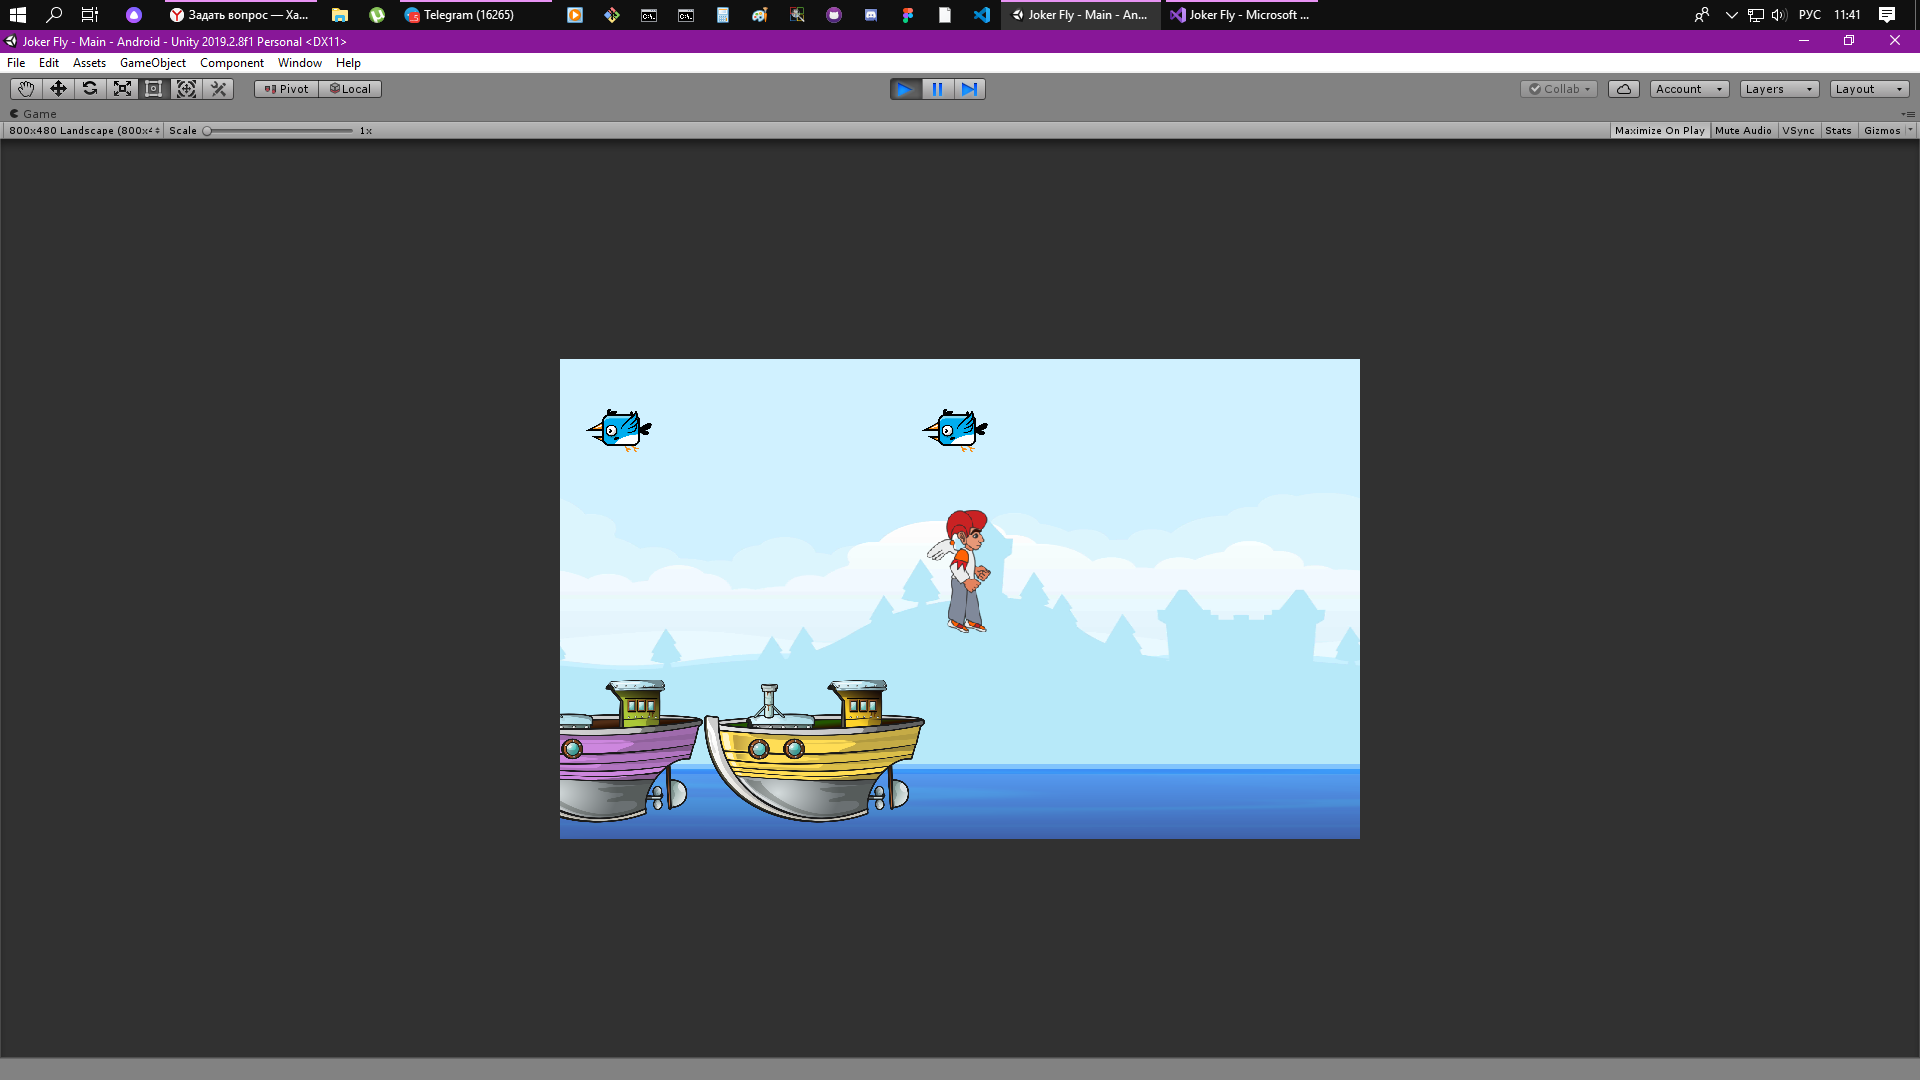Open the Component menu
The width and height of the screenshot is (1920, 1080).
[x=232, y=63]
